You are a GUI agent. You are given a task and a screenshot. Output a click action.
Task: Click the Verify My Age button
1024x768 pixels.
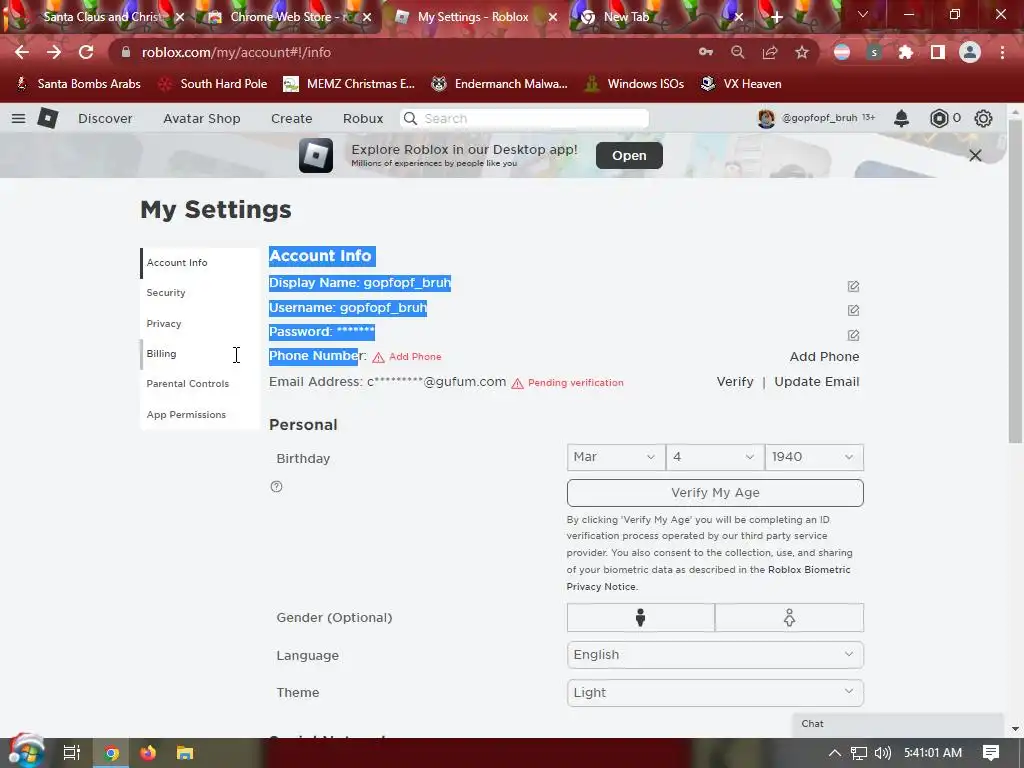(715, 493)
